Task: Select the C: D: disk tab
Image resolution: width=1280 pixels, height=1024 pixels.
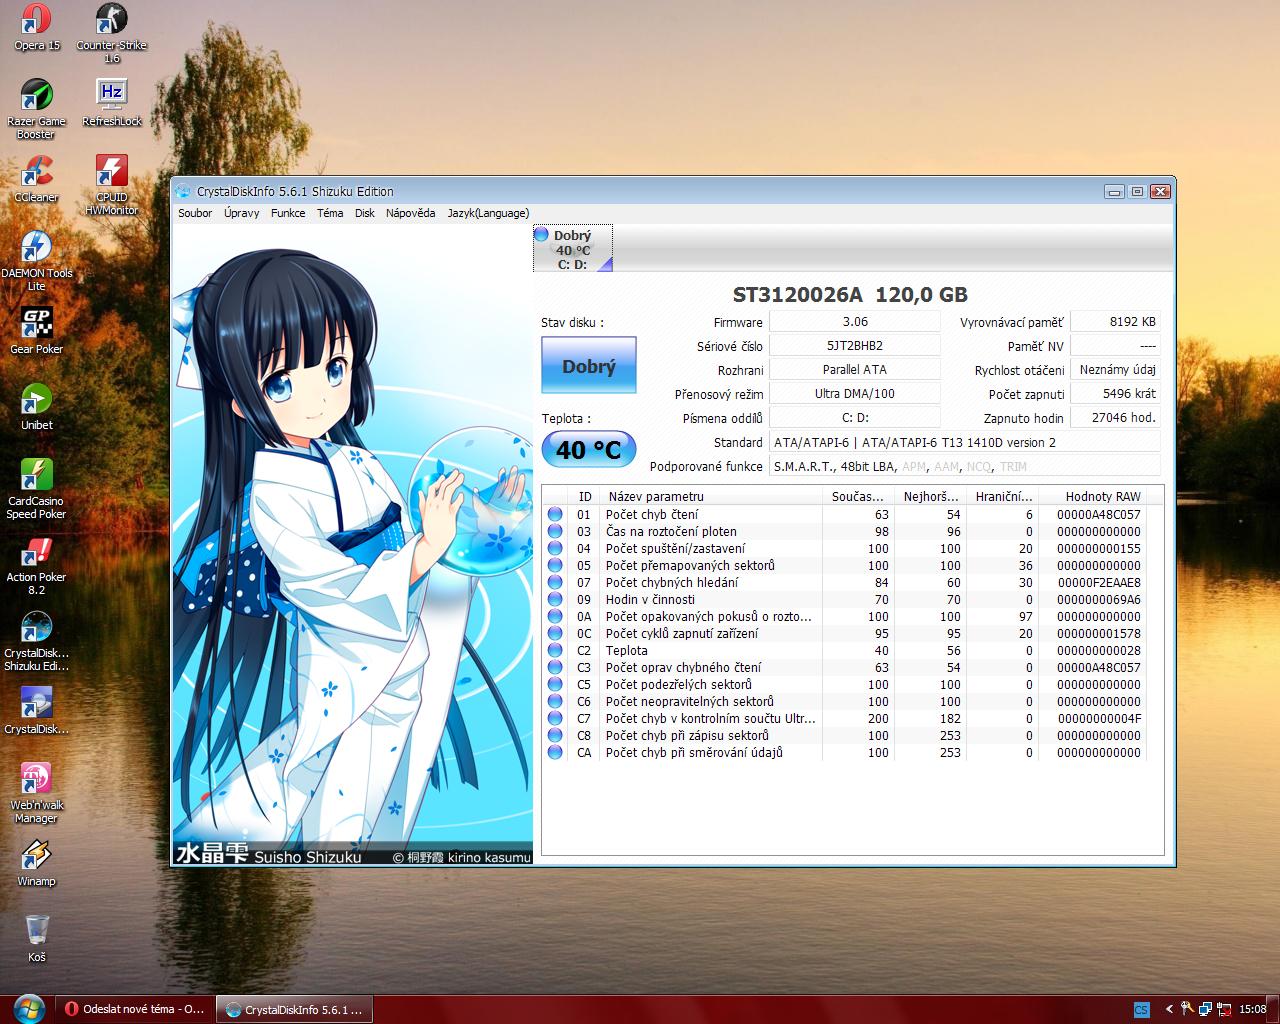Action: pyautogui.click(x=573, y=249)
